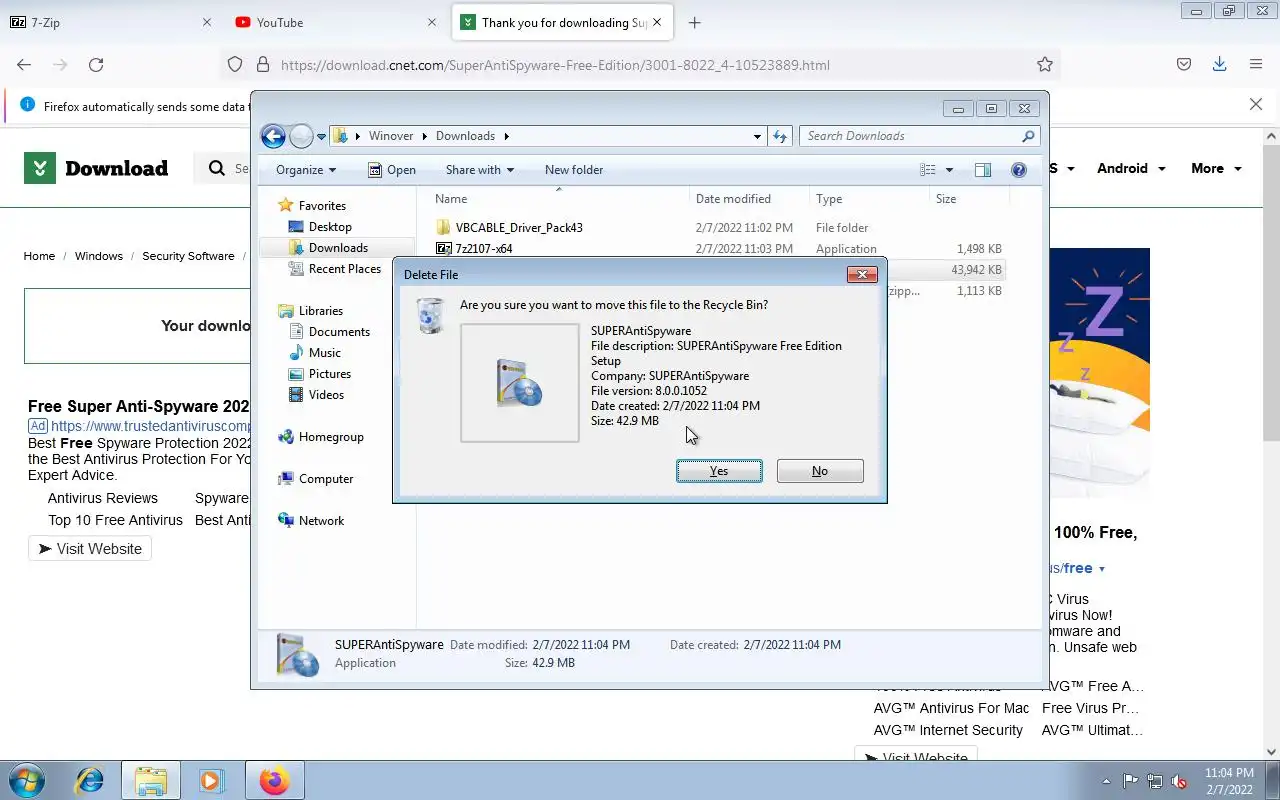This screenshot has height=800, width=1280.
Task: Open the Share with menu
Action: tap(480, 170)
